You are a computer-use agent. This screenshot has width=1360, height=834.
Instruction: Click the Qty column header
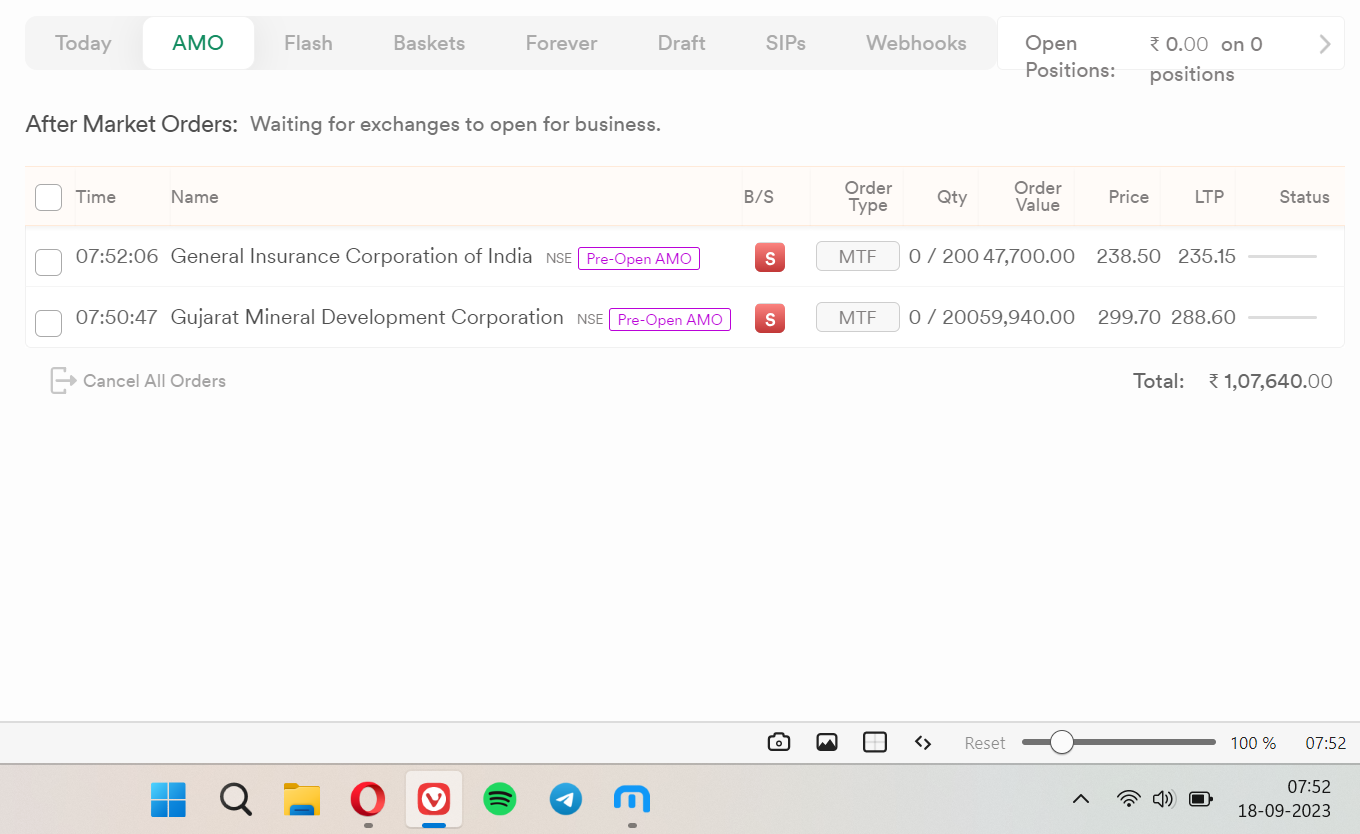coord(952,197)
